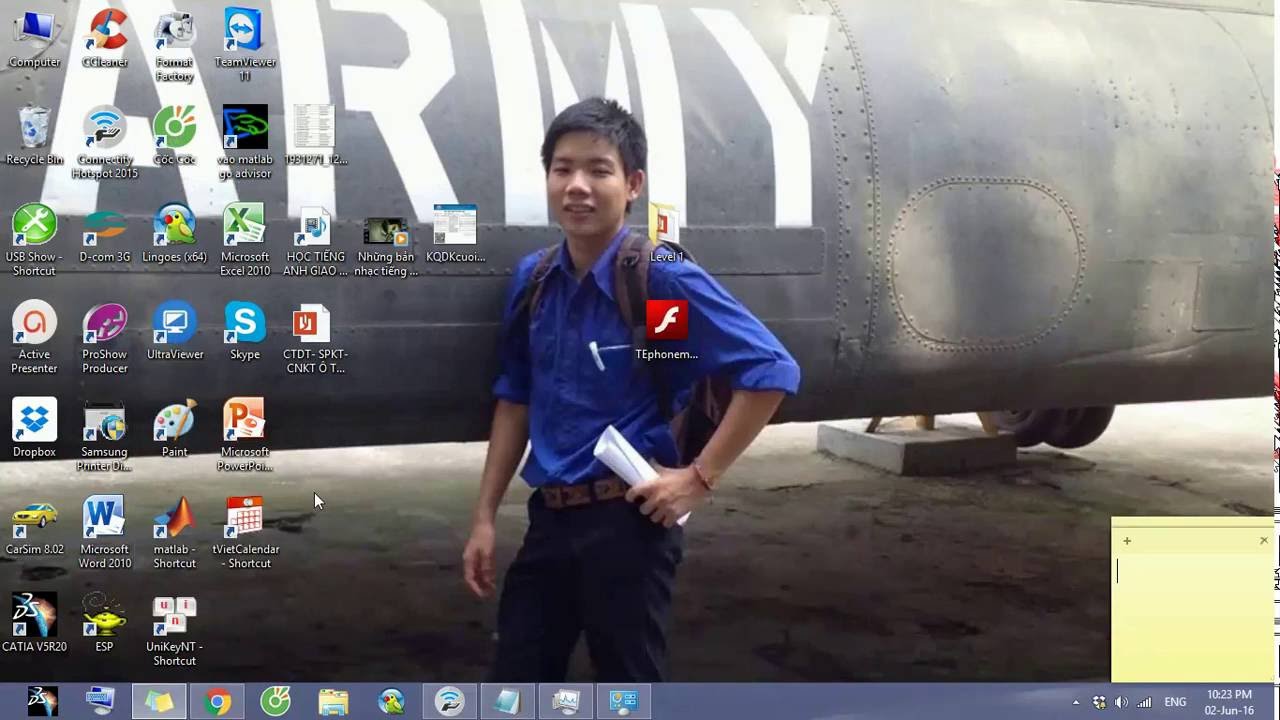Select the HỌC TIẾNG ANH GIAO file
This screenshot has height=720, width=1280.
314,240
